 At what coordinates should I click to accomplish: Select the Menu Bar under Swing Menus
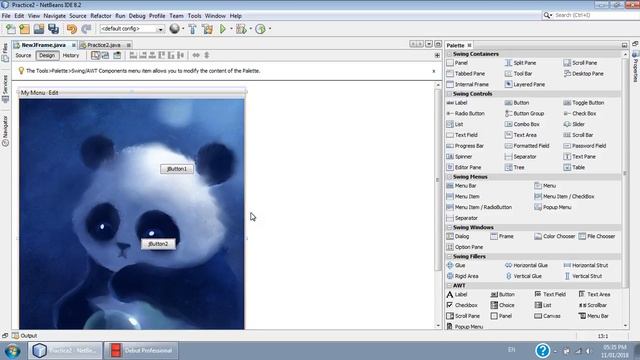461,186
